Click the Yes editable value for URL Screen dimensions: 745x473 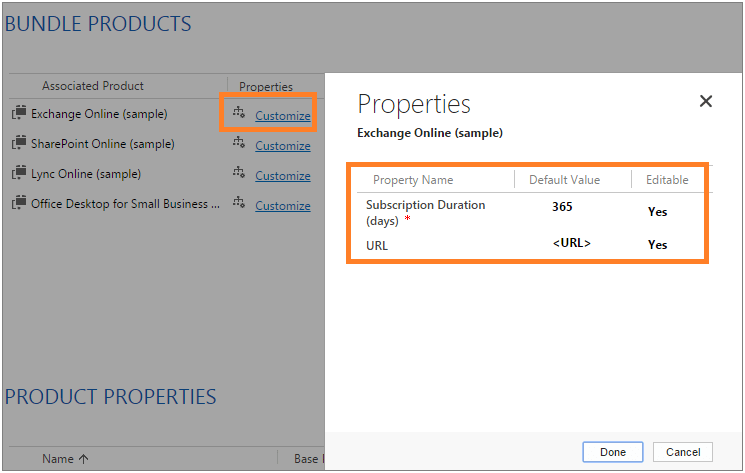658,245
